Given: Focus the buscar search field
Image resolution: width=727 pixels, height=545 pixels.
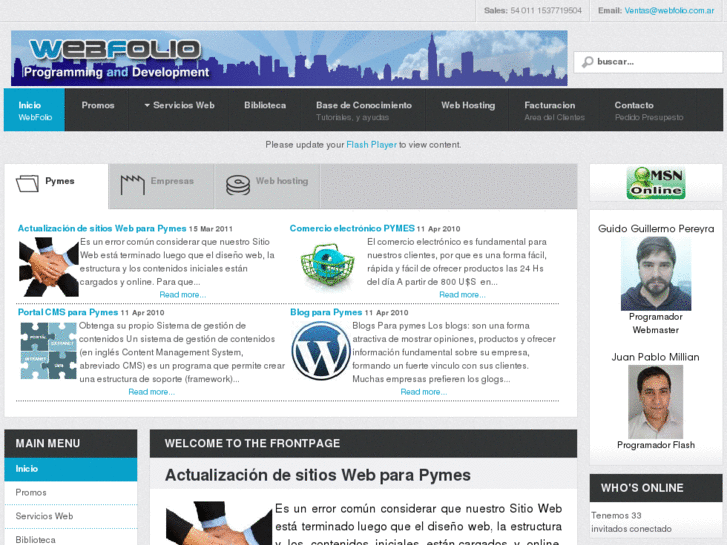Looking at the screenshot, I should 648,62.
